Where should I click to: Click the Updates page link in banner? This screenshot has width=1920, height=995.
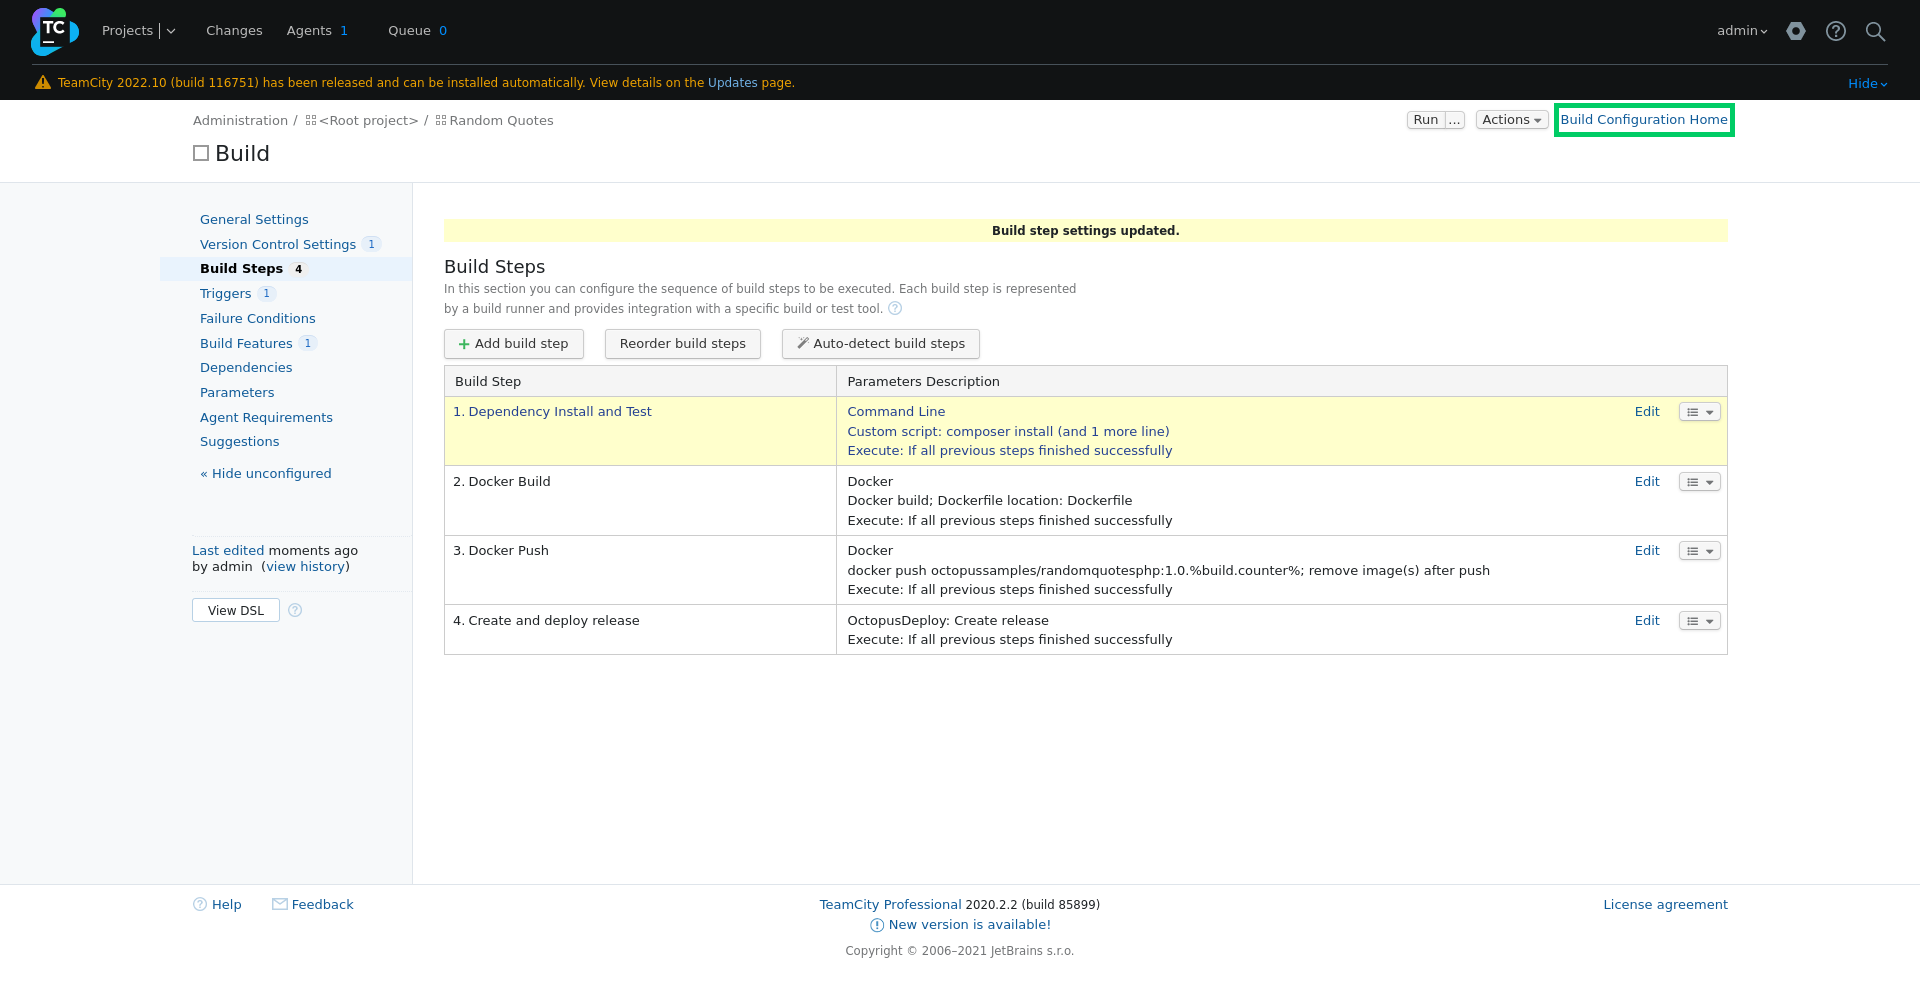point(733,83)
